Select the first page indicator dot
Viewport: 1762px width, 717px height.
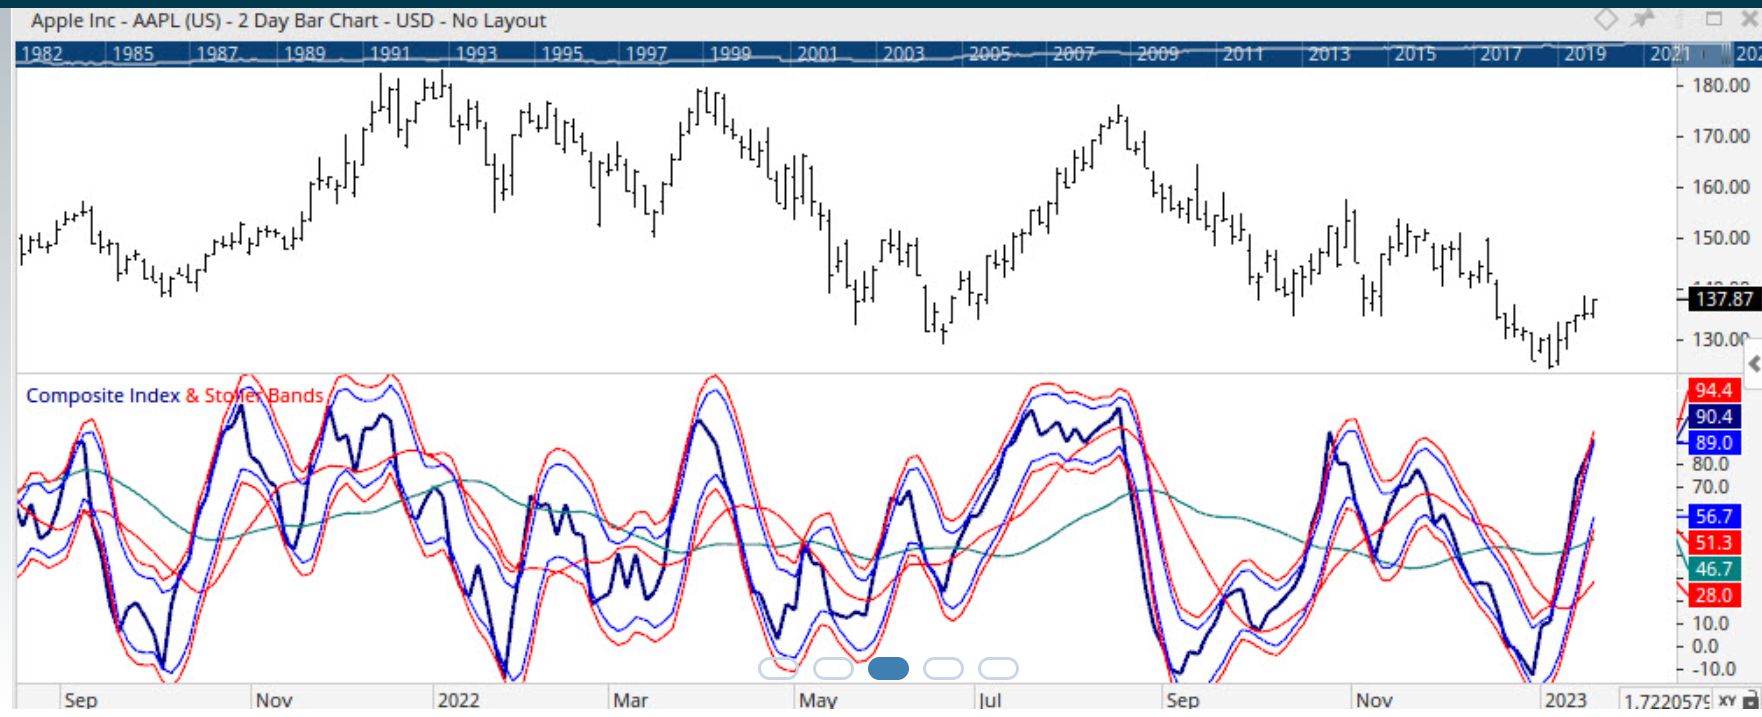pos(778,668)
